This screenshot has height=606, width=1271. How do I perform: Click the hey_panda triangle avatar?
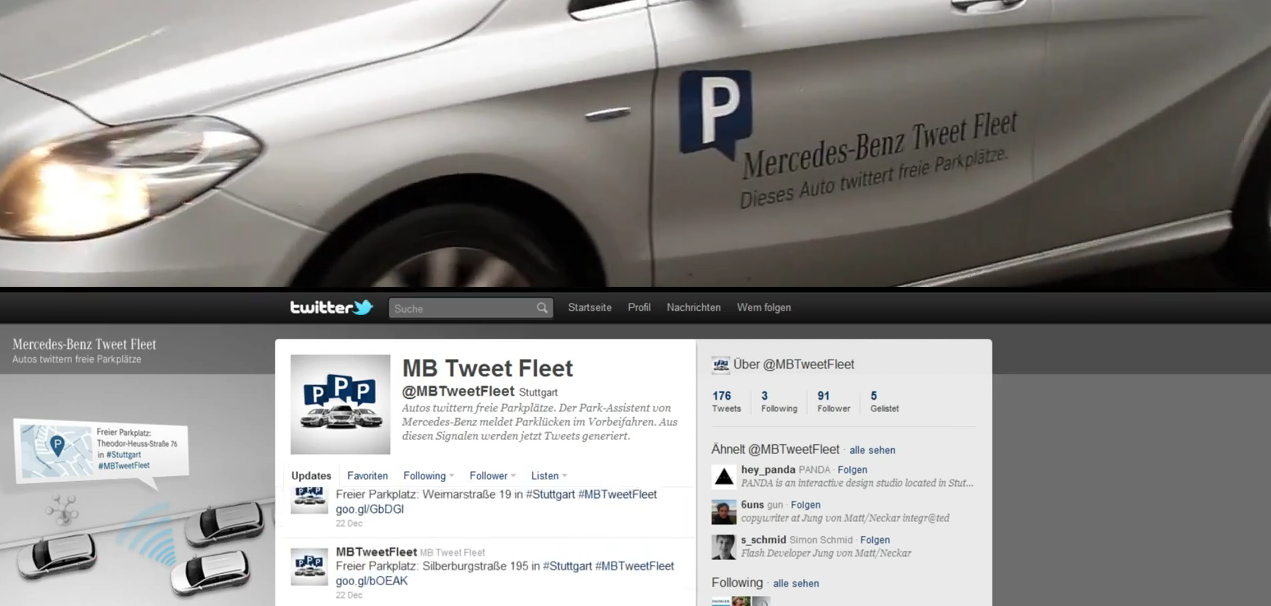coord(724,476)
